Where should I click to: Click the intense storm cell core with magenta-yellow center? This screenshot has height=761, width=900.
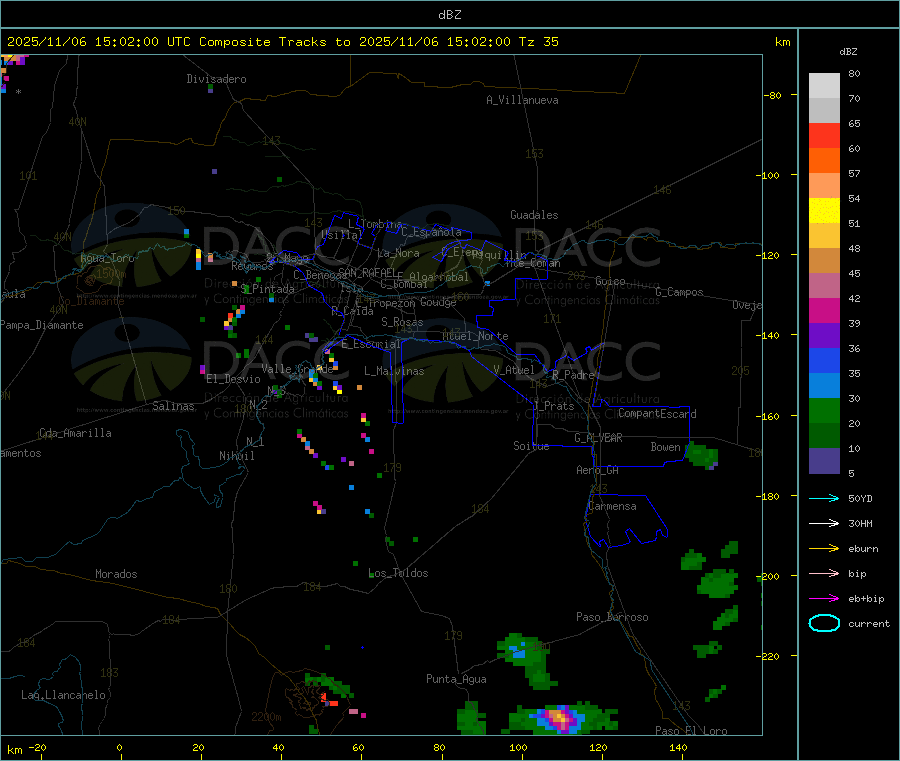(x=560, y=718)
